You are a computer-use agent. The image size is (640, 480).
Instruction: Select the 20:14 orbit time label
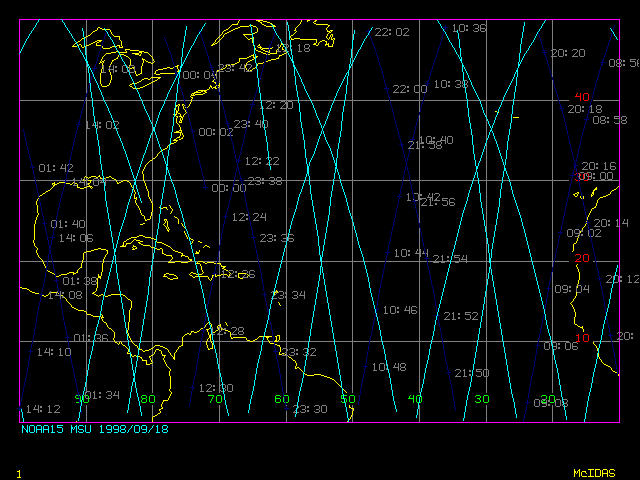(x=611, y=223)
